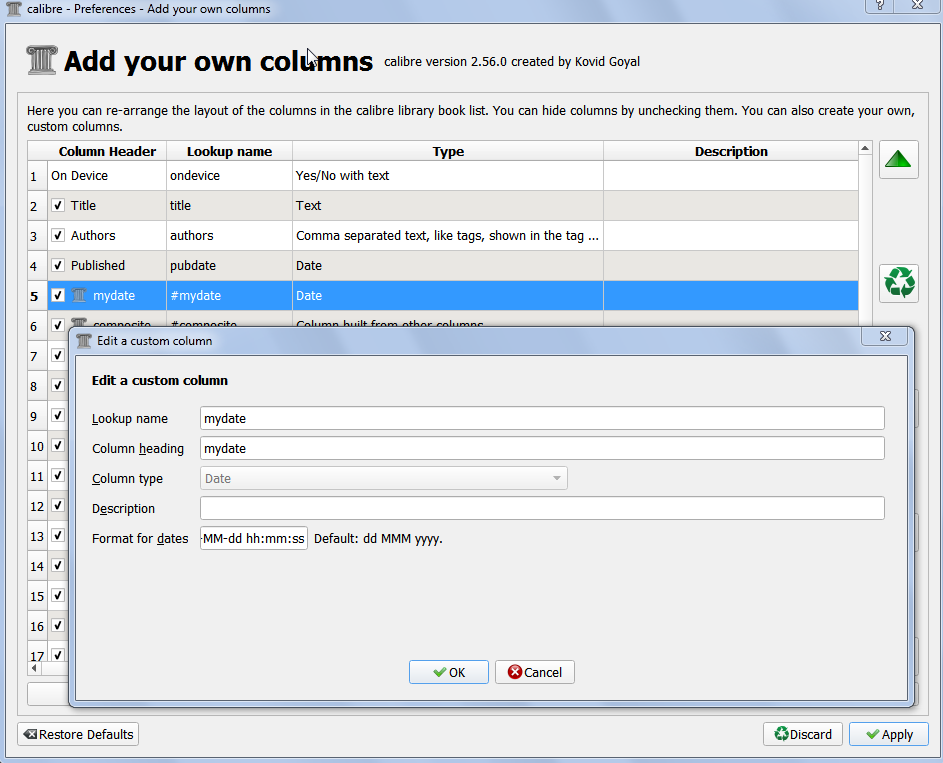Screen dimensions: 943x763
Task: Click the 'authors' lookup name cell
Action: pos(230,235)
